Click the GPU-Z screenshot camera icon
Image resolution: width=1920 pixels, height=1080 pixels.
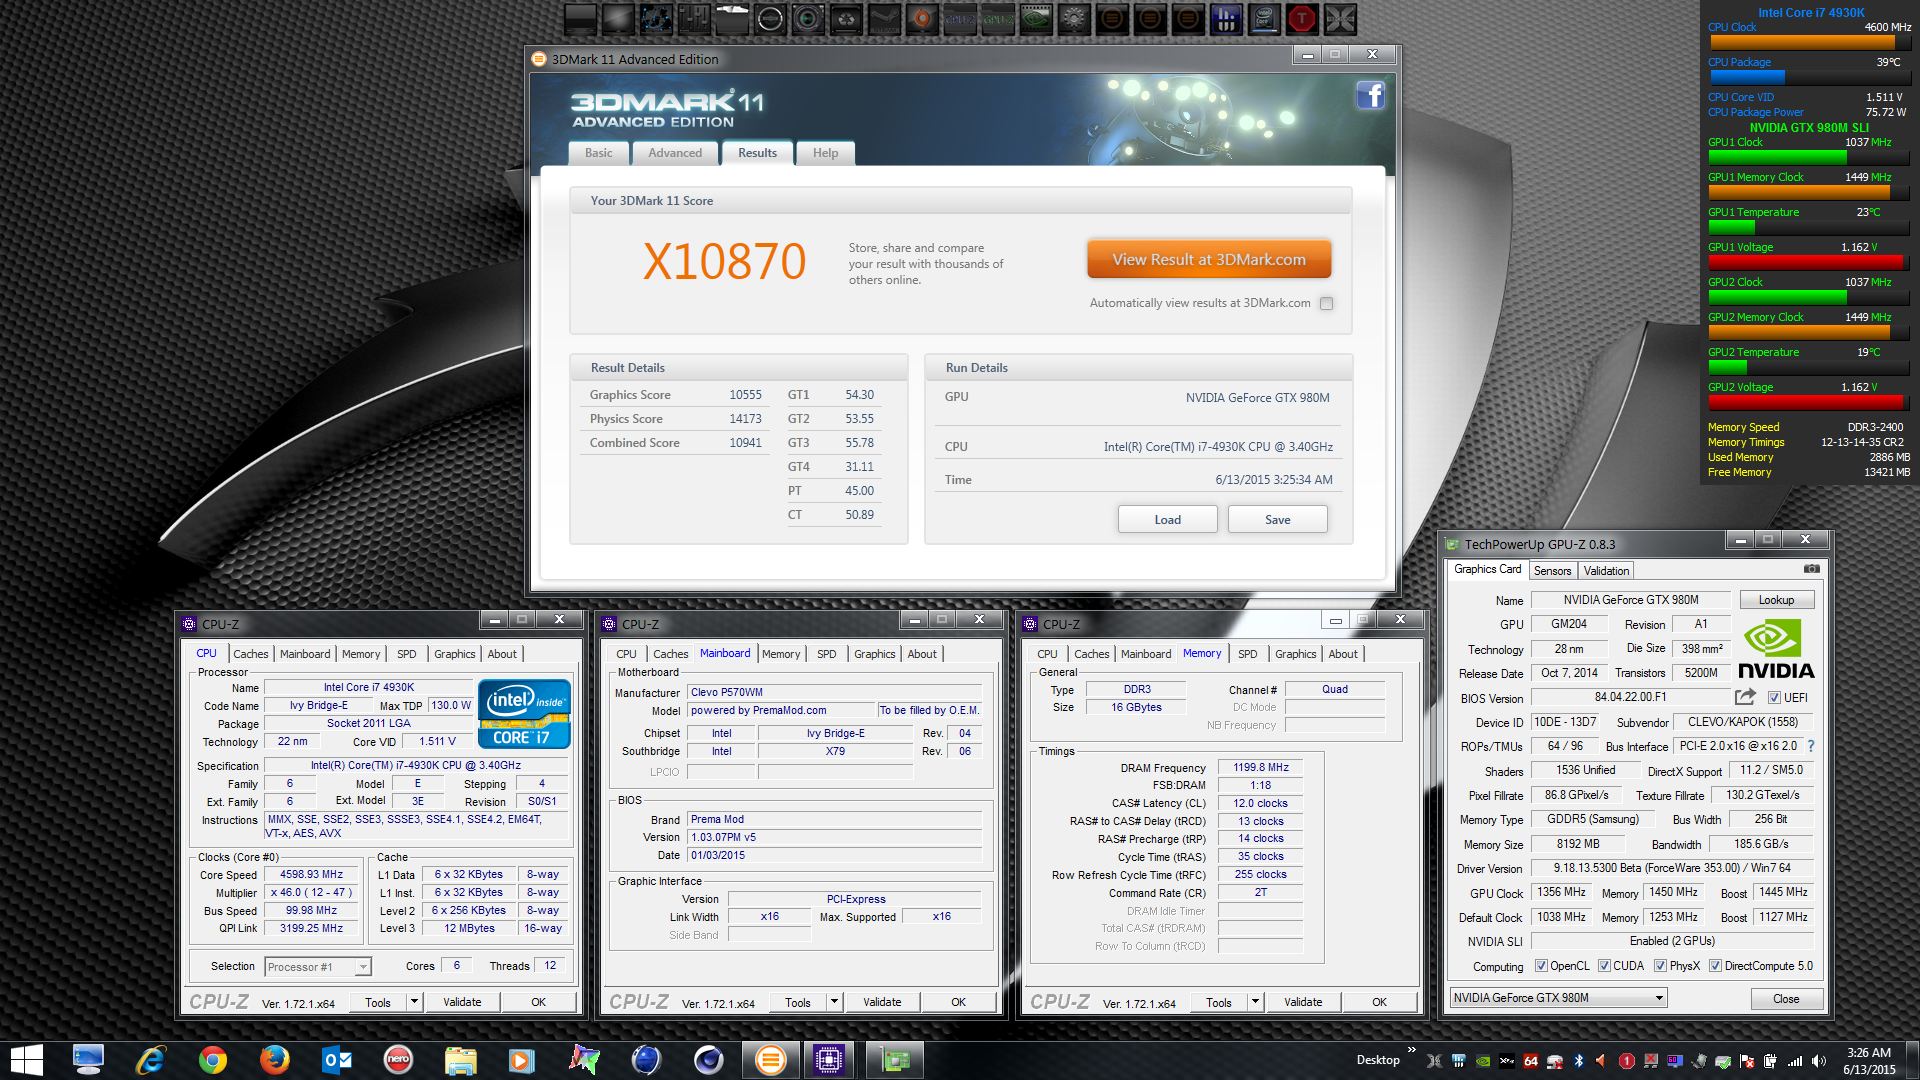pyautogui.click(x=1811, y=569)
